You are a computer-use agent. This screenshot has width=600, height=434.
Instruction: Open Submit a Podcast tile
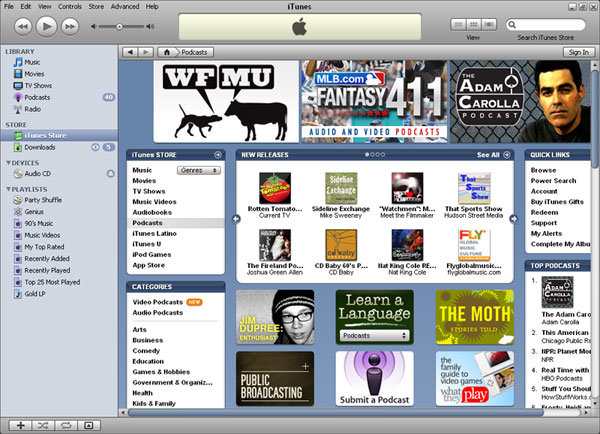374,379
